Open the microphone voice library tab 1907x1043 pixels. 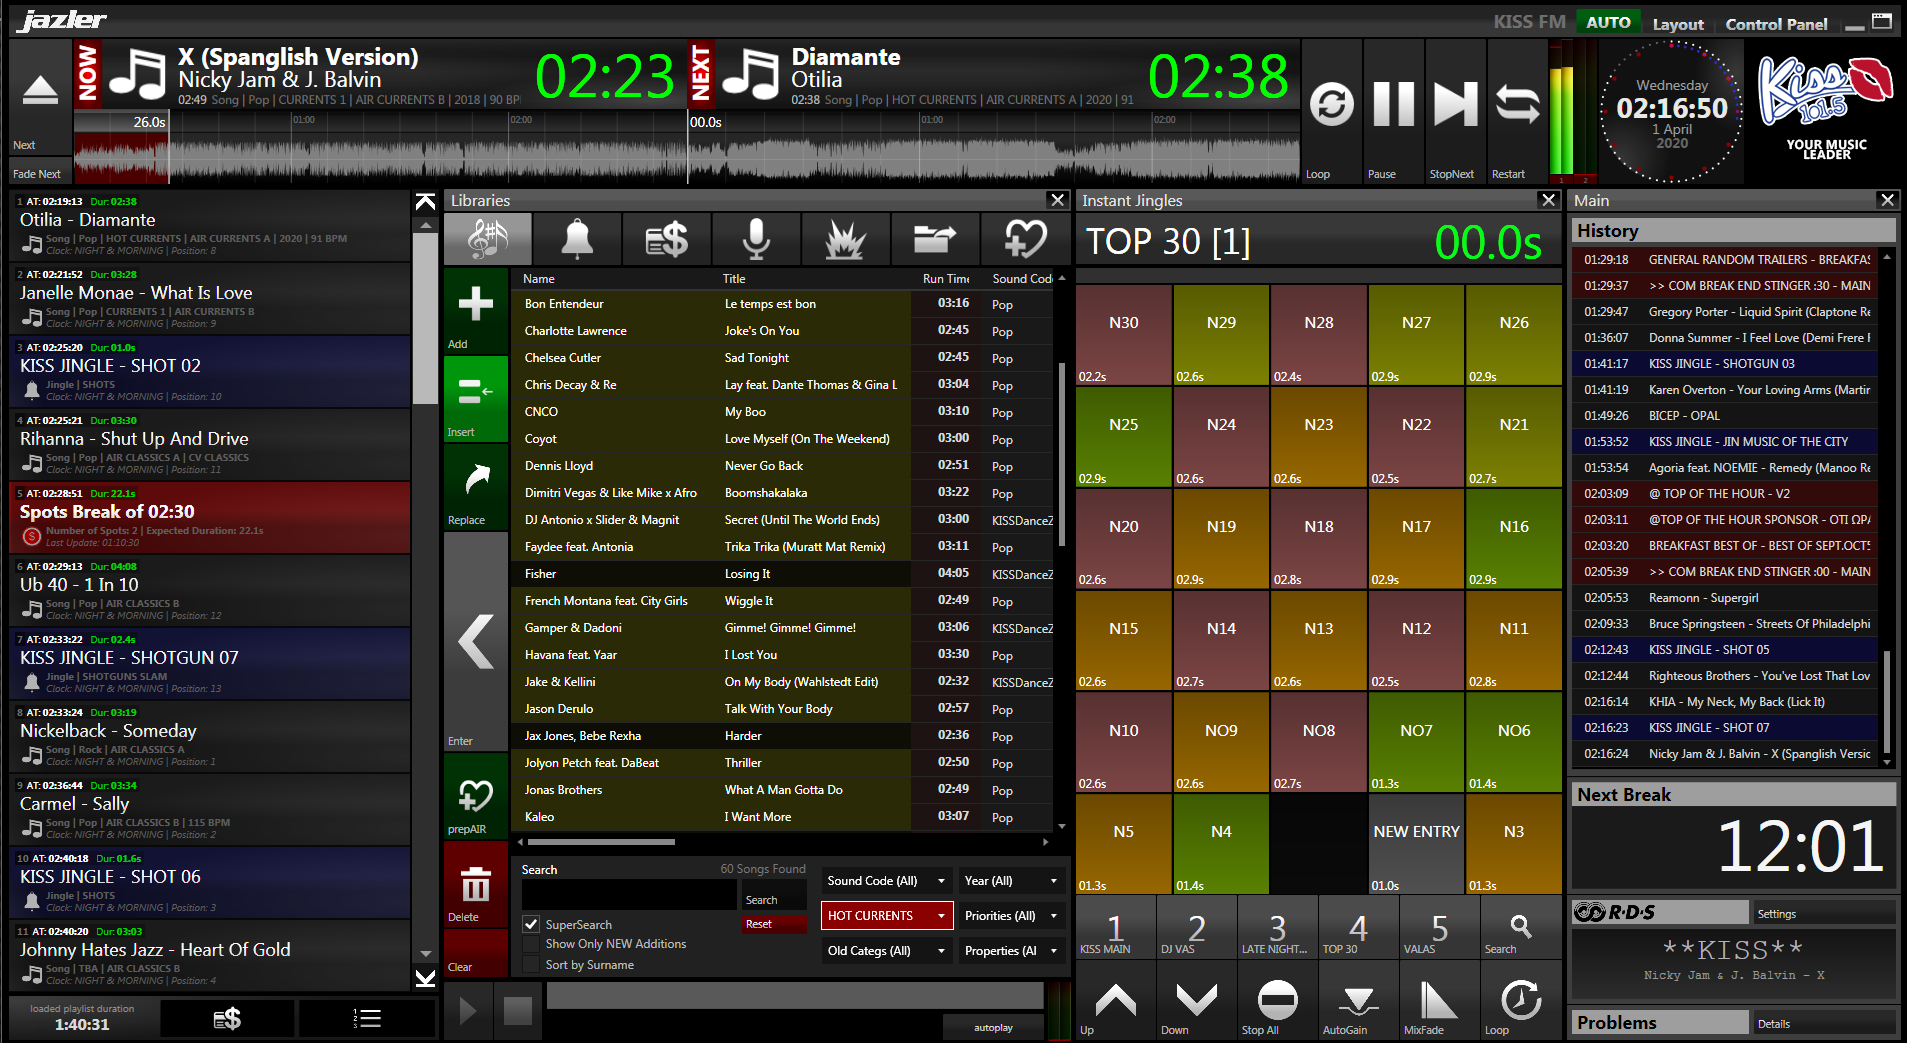756,239
